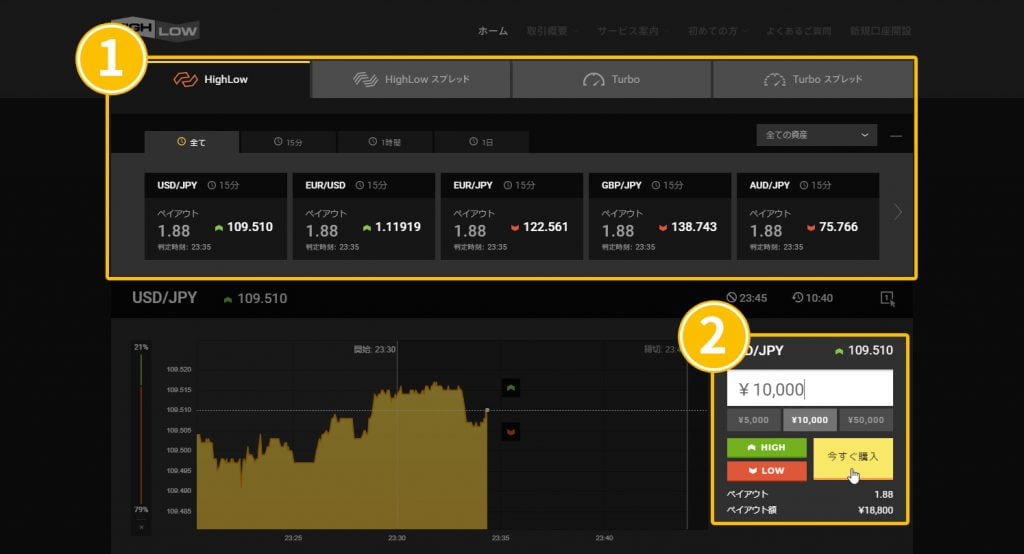Collapse the asset panel with the dash icon
Viewport: 1024px width, 554px height.
pos(895,135)
